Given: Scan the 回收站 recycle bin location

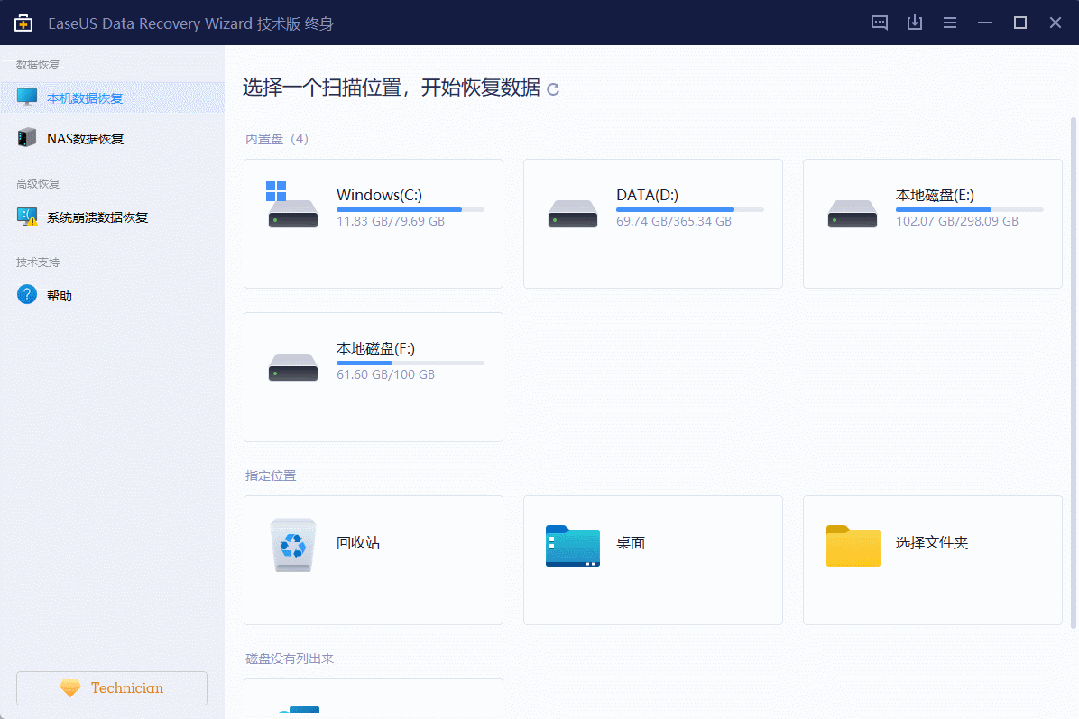Looking at the screenshot, I should pos(373,560).
